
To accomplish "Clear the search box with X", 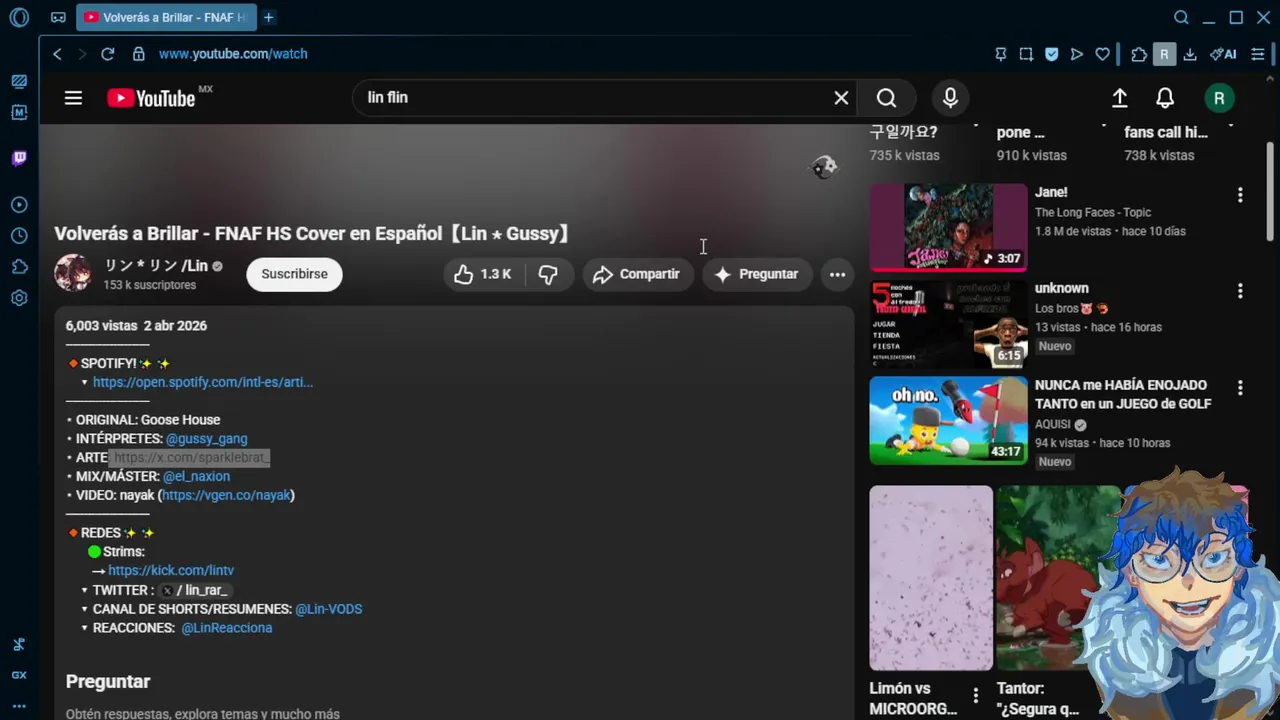I will 841,98.
